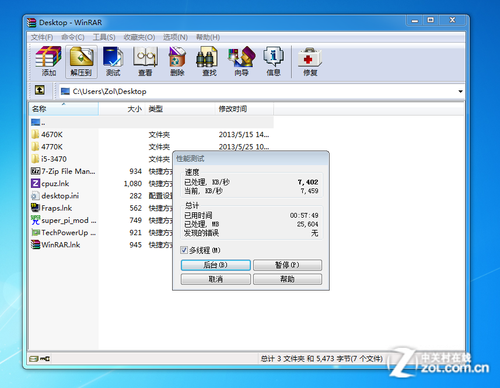Select the WinRAR.lnk file icon
This screenshot has width=500, height=388.
click(x=35, y=245)
